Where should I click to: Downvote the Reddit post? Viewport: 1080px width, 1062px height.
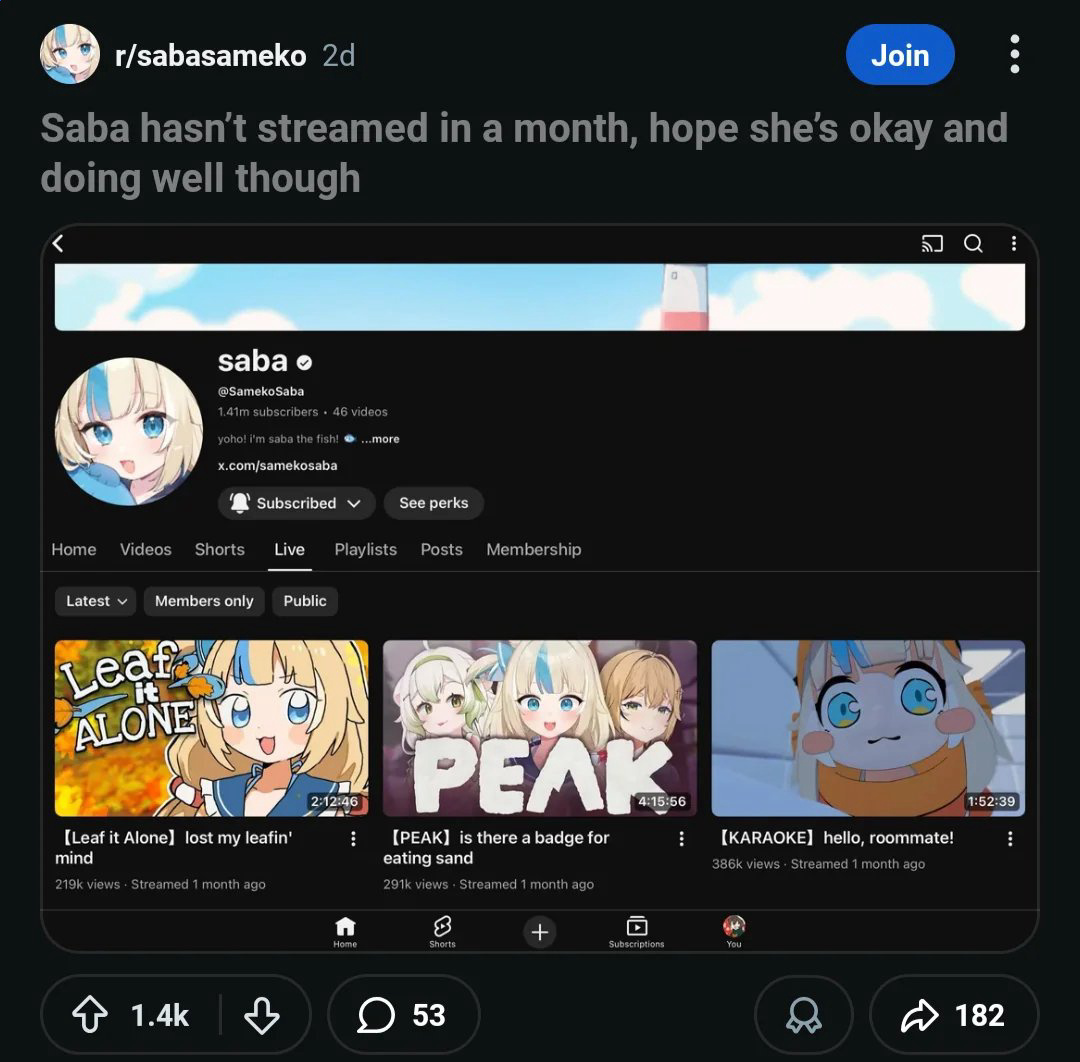pyautogui.click(x=262, y=1015)
